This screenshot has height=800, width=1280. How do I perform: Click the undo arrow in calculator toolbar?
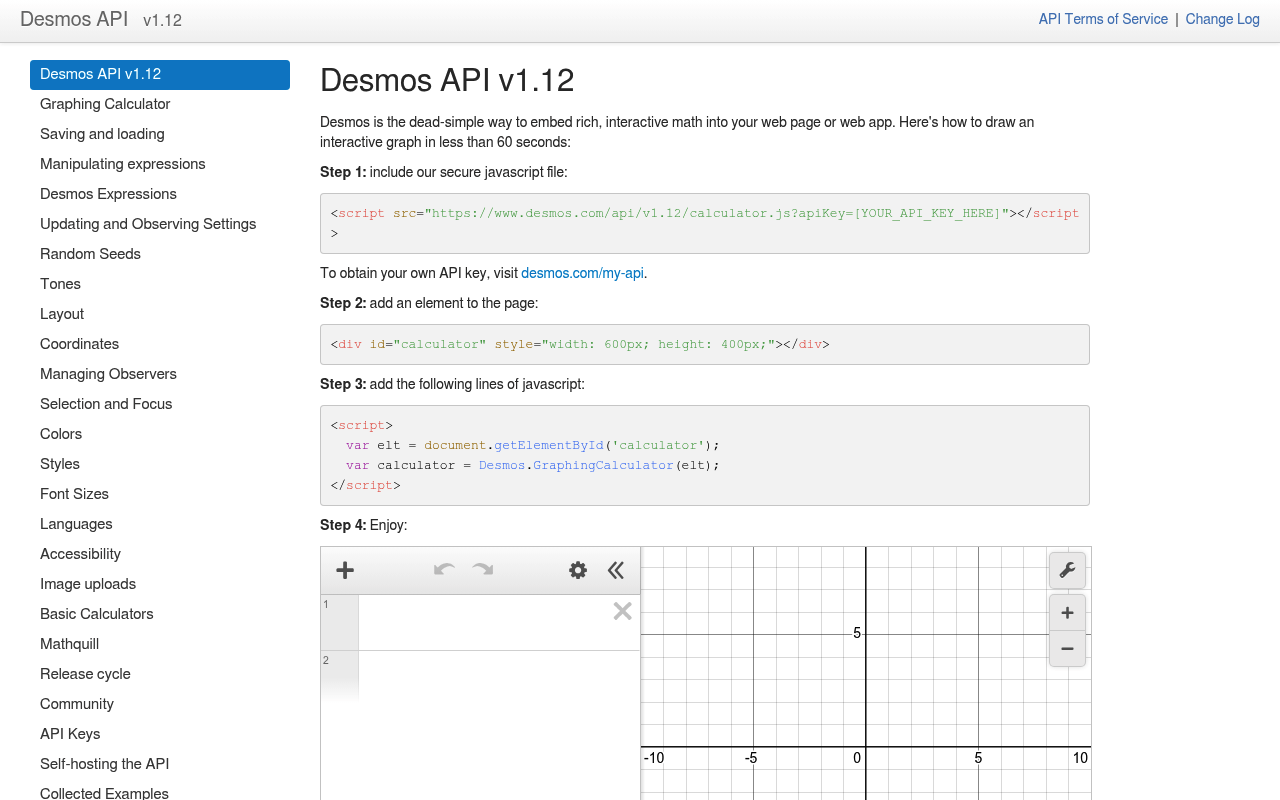click(444, 570)
